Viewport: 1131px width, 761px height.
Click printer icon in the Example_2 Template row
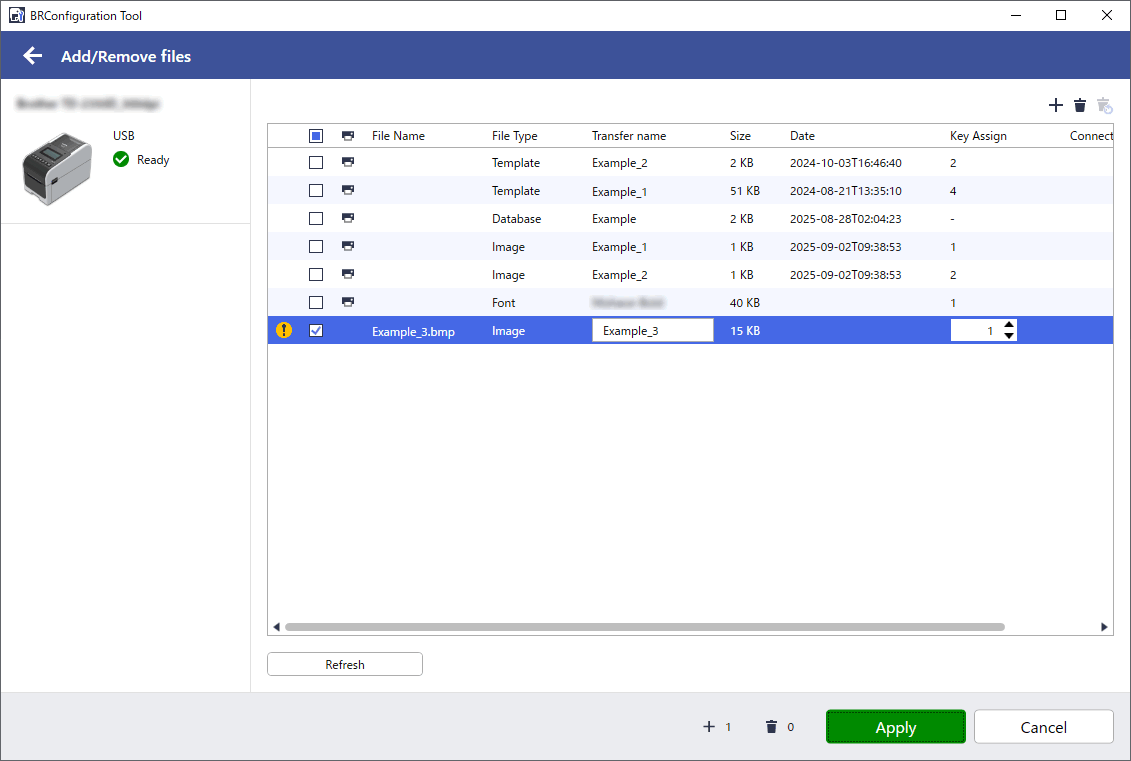pos(348,162)
